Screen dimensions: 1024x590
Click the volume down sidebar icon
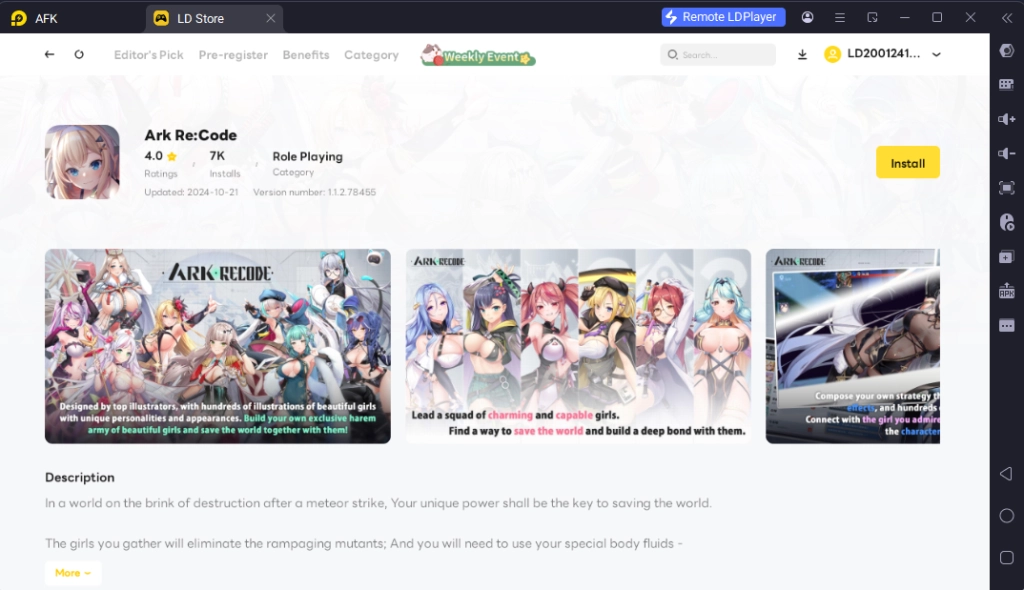1006,154
